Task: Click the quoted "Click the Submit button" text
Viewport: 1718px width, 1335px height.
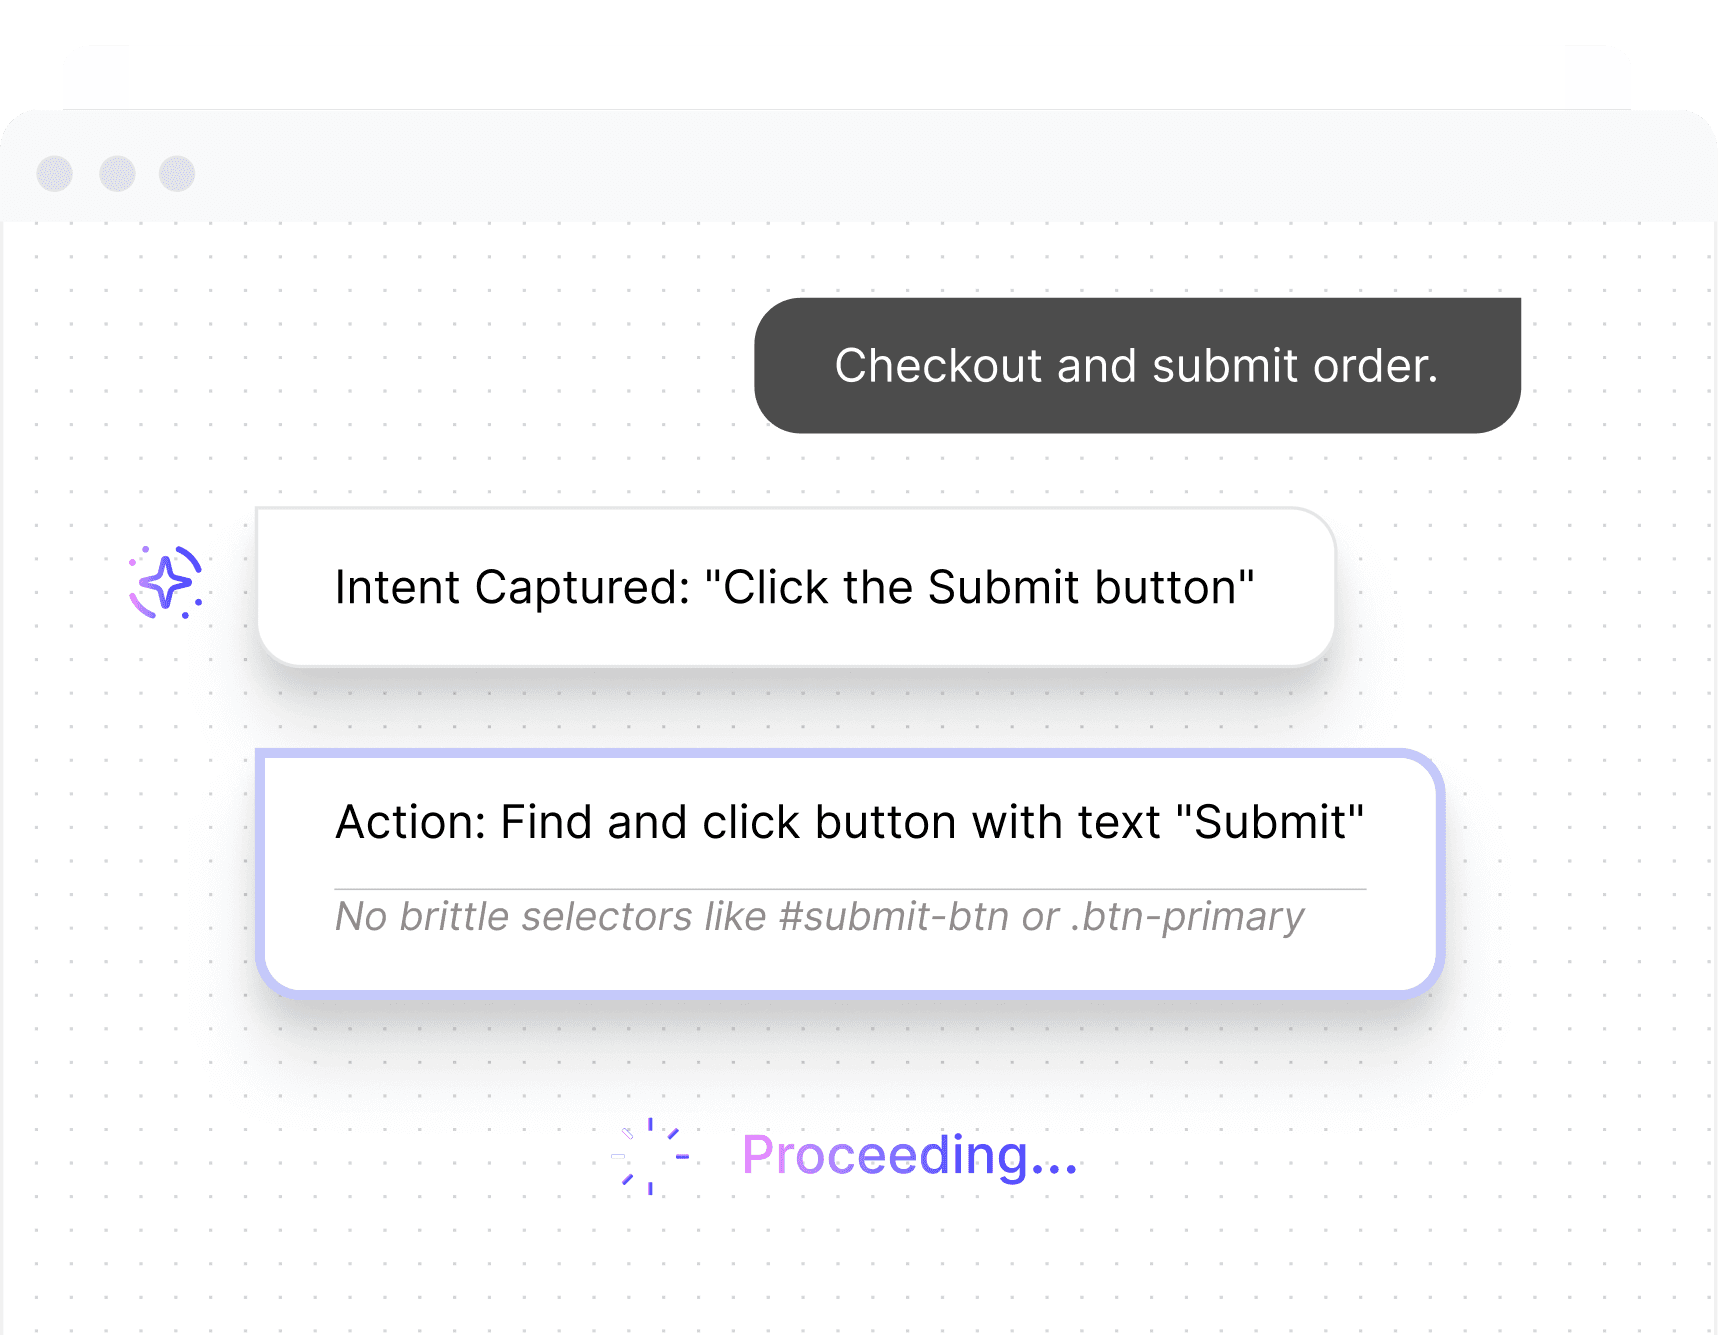Action: (979, 588)
